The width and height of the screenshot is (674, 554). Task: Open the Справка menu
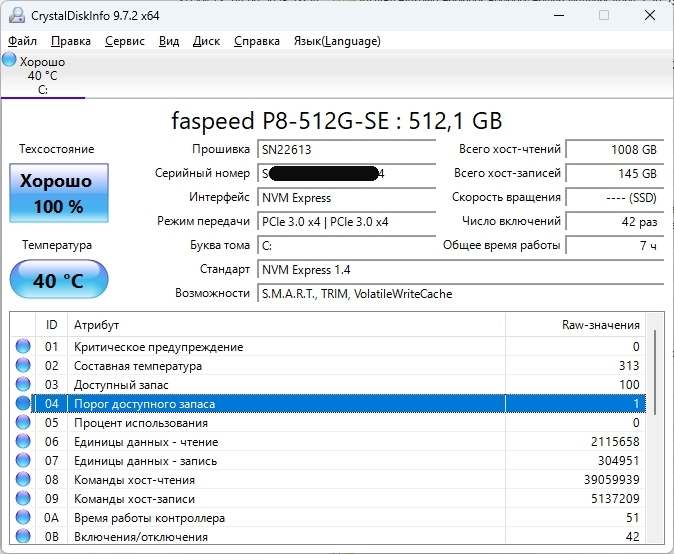[x=257, y=41]
